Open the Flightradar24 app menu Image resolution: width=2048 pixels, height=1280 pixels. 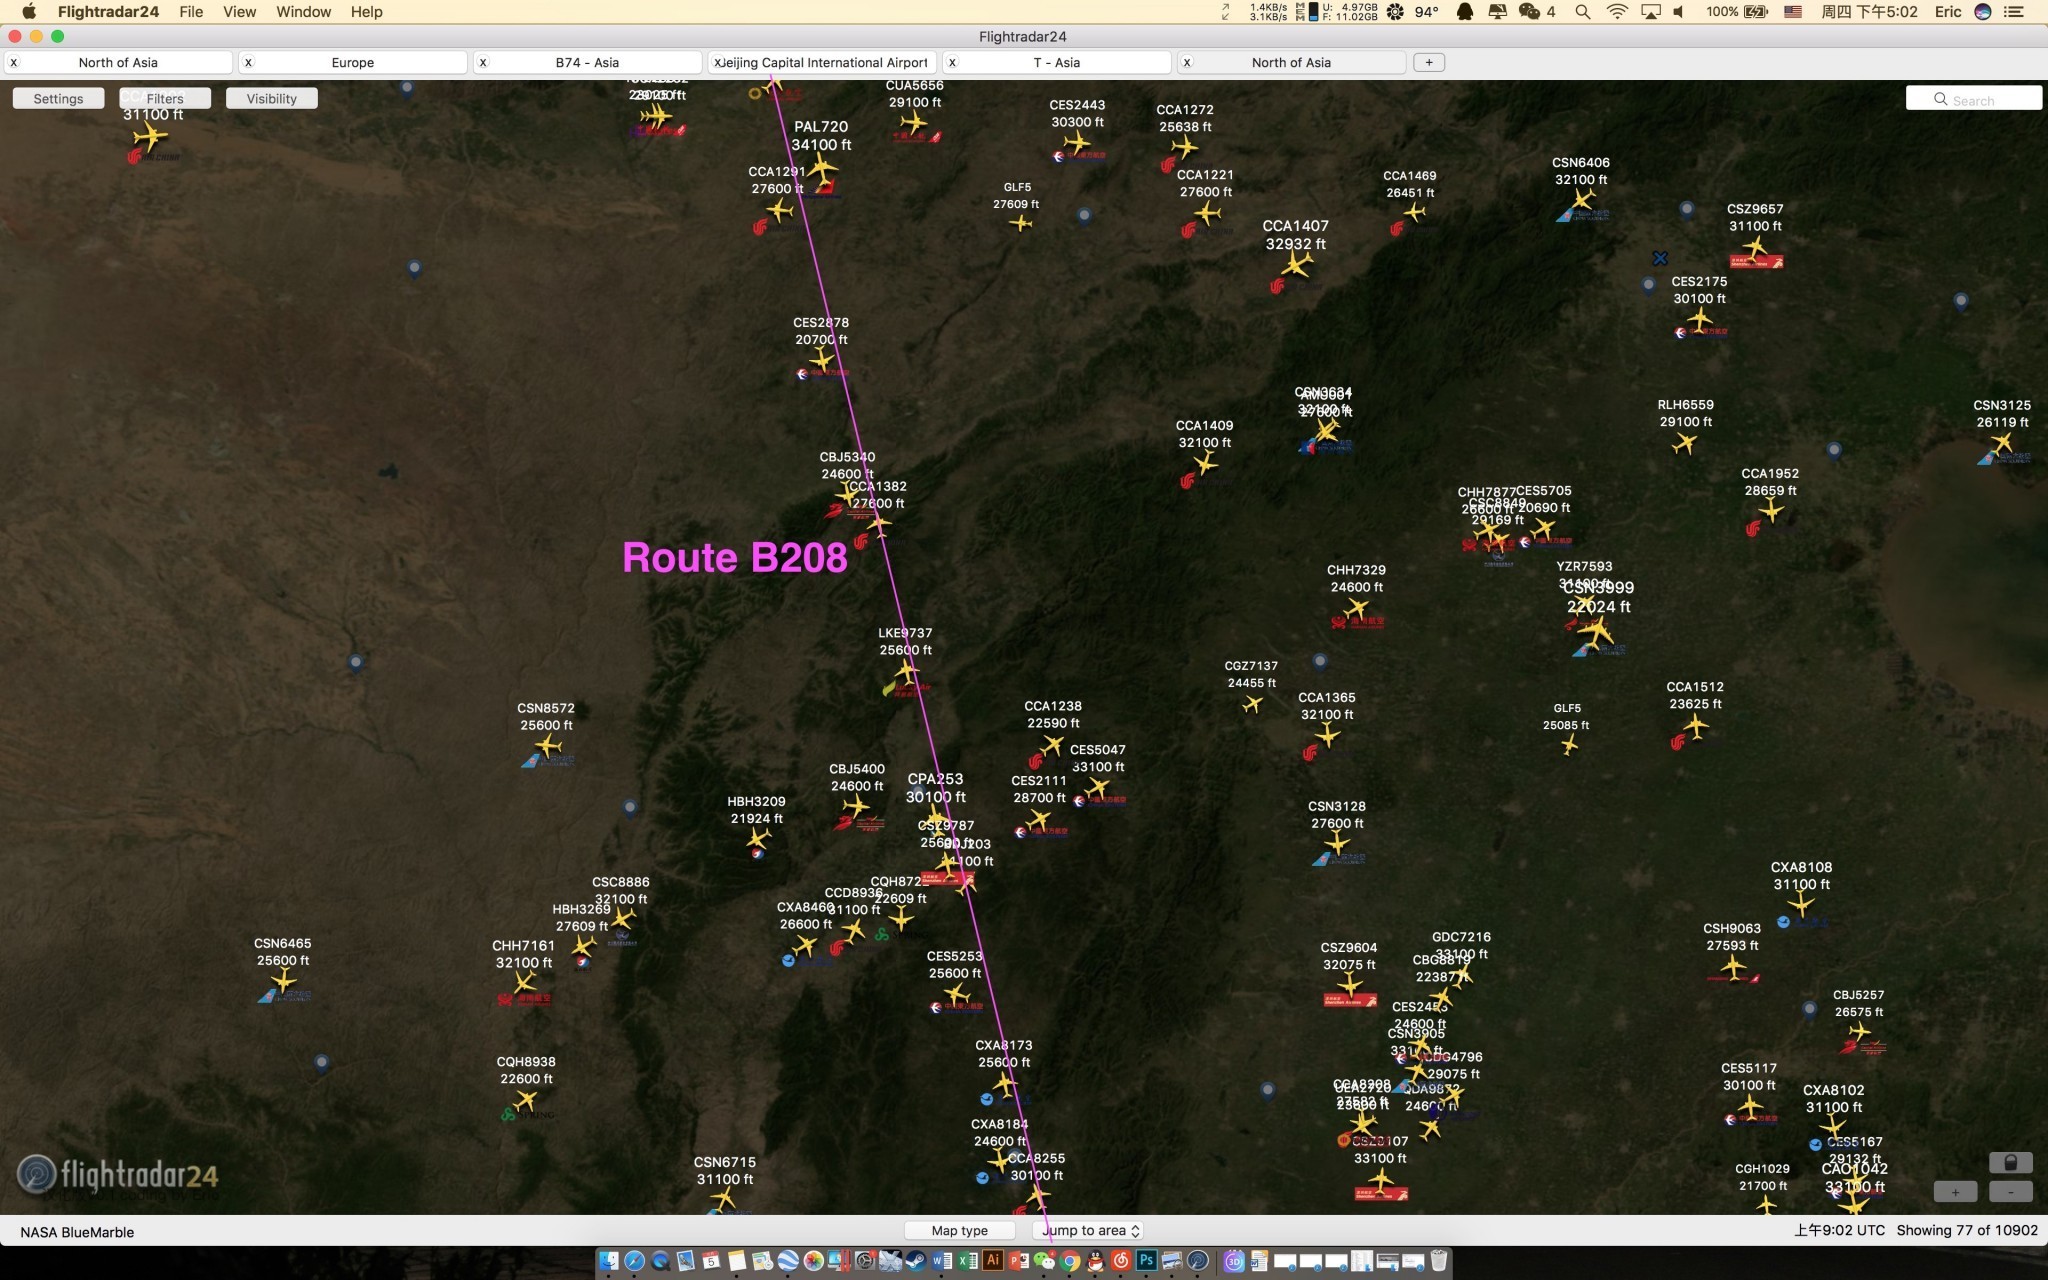[x=108, y=12]
